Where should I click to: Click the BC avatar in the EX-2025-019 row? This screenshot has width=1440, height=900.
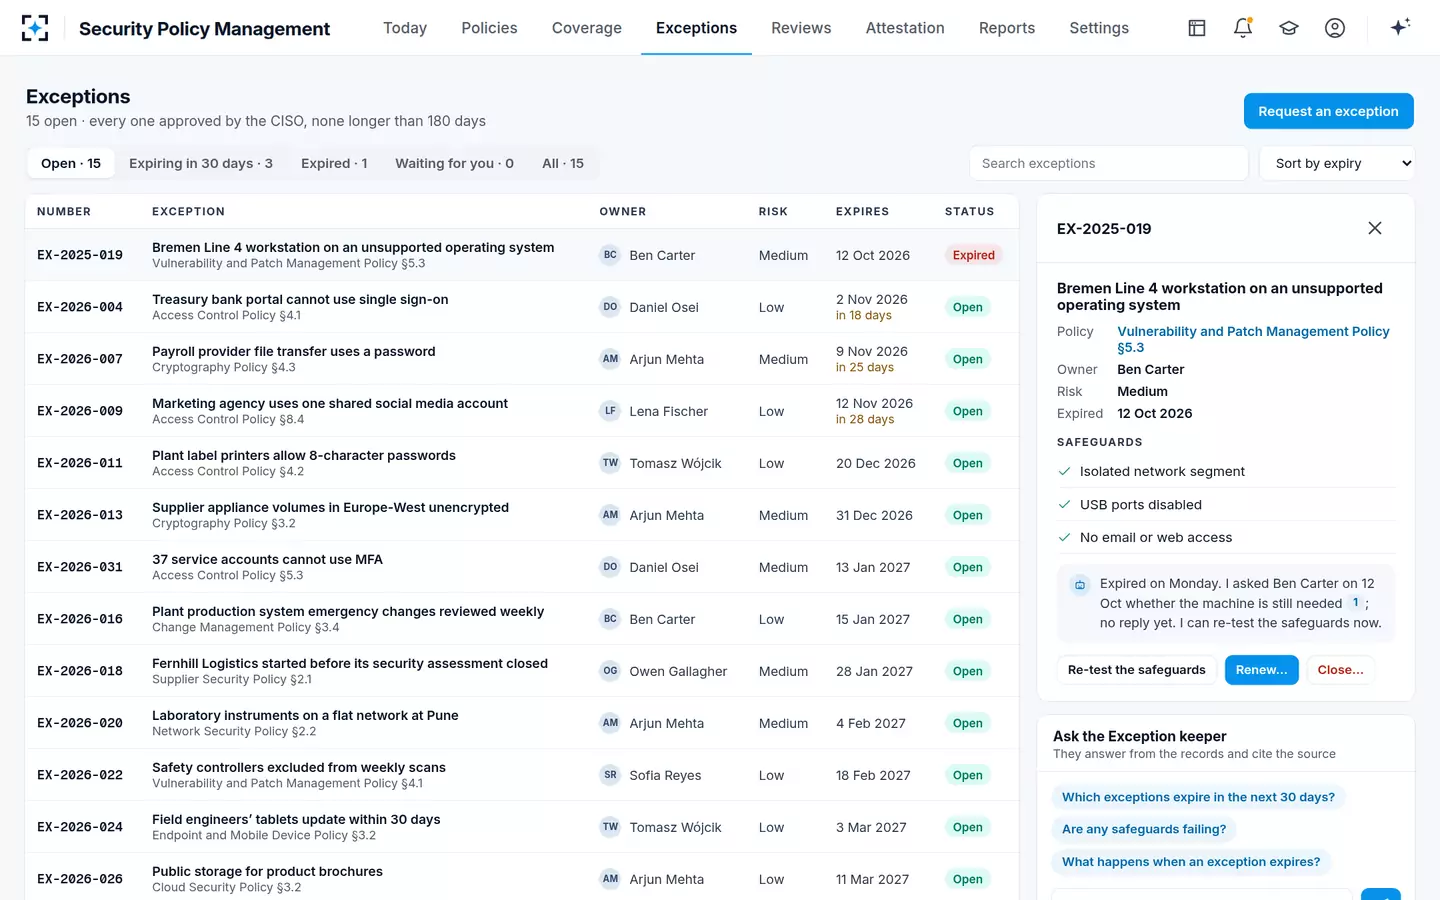[610, 255]
